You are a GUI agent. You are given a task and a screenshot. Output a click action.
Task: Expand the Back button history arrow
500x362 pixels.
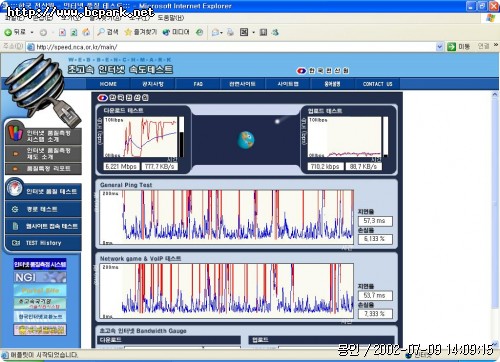click(x=32, y=32)
